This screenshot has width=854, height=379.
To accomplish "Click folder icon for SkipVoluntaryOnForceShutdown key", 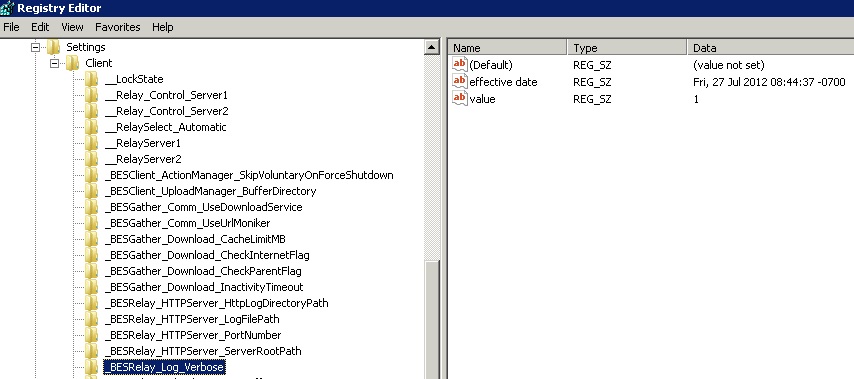I will point(92,175).
